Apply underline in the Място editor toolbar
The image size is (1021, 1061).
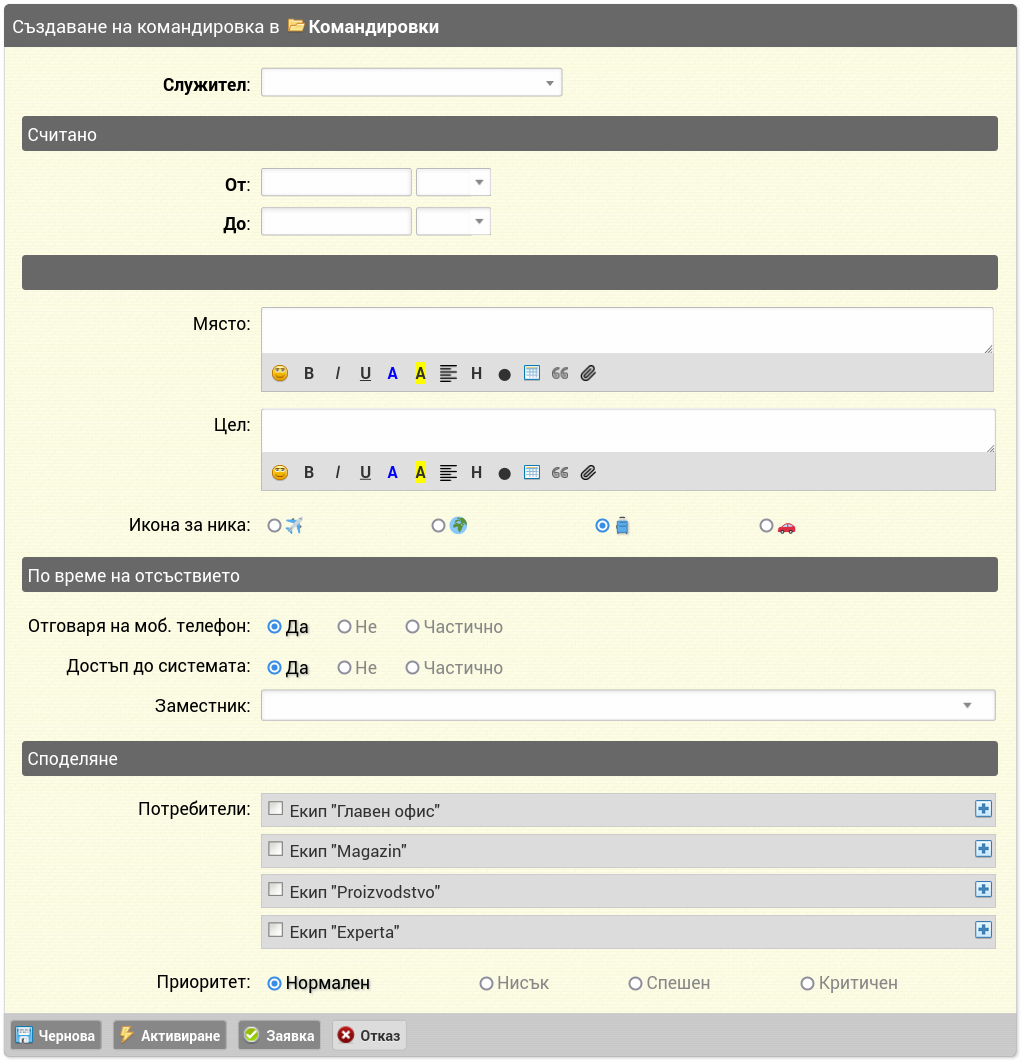pyautogui.click(x=365, y=374)
